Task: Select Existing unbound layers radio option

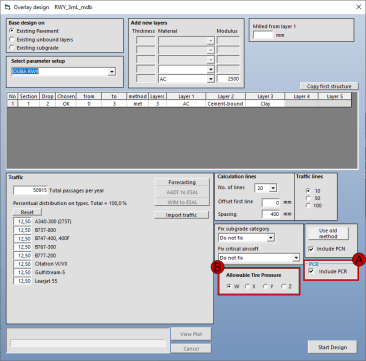Action: 13,39
